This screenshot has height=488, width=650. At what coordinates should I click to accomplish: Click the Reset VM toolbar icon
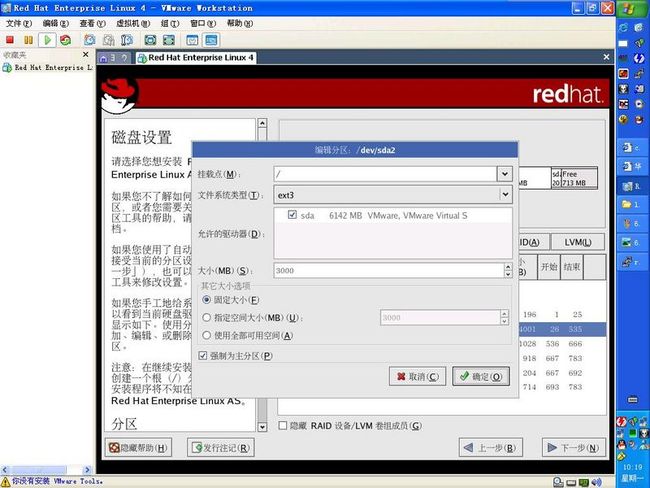(x=65, y=40)
